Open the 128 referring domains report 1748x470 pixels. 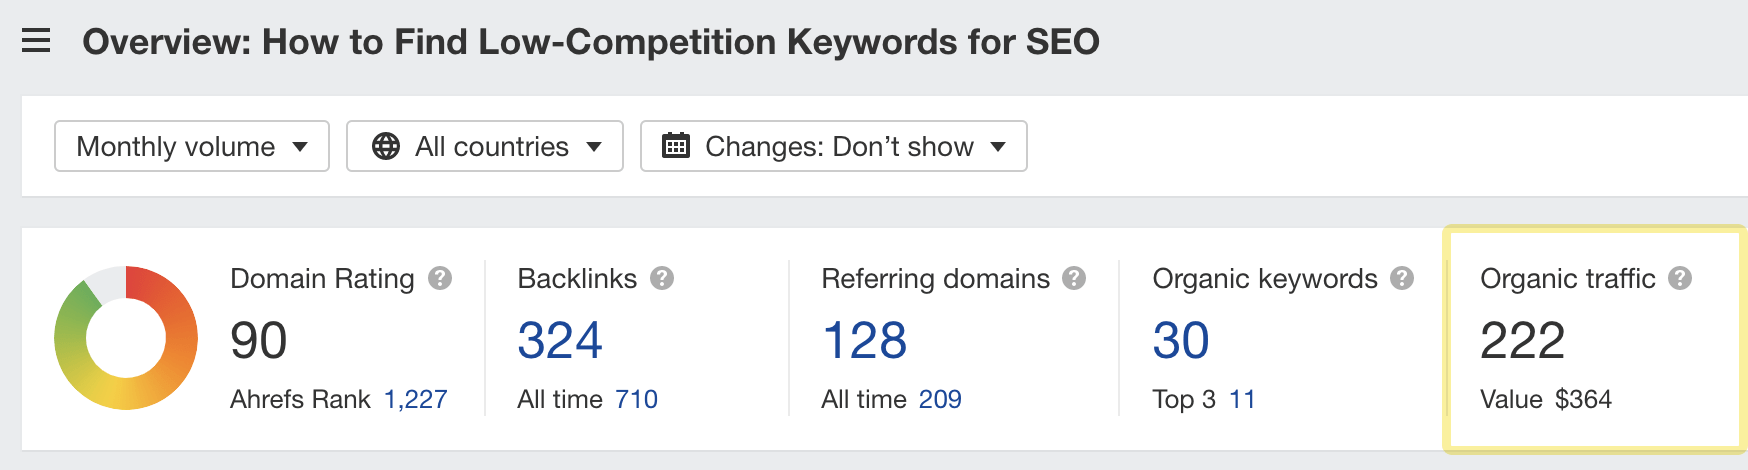(864, 340)
